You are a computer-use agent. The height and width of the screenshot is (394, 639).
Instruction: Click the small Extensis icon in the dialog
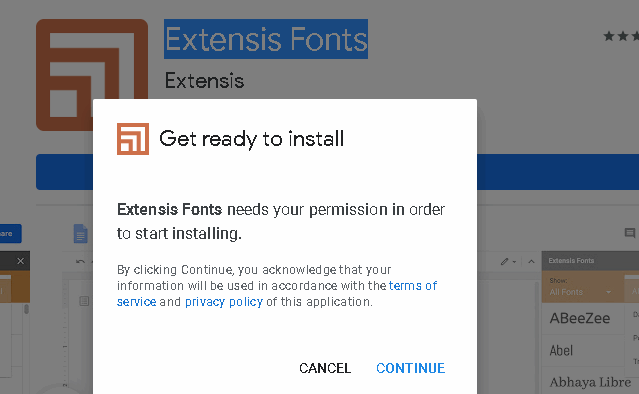(133, 139)
